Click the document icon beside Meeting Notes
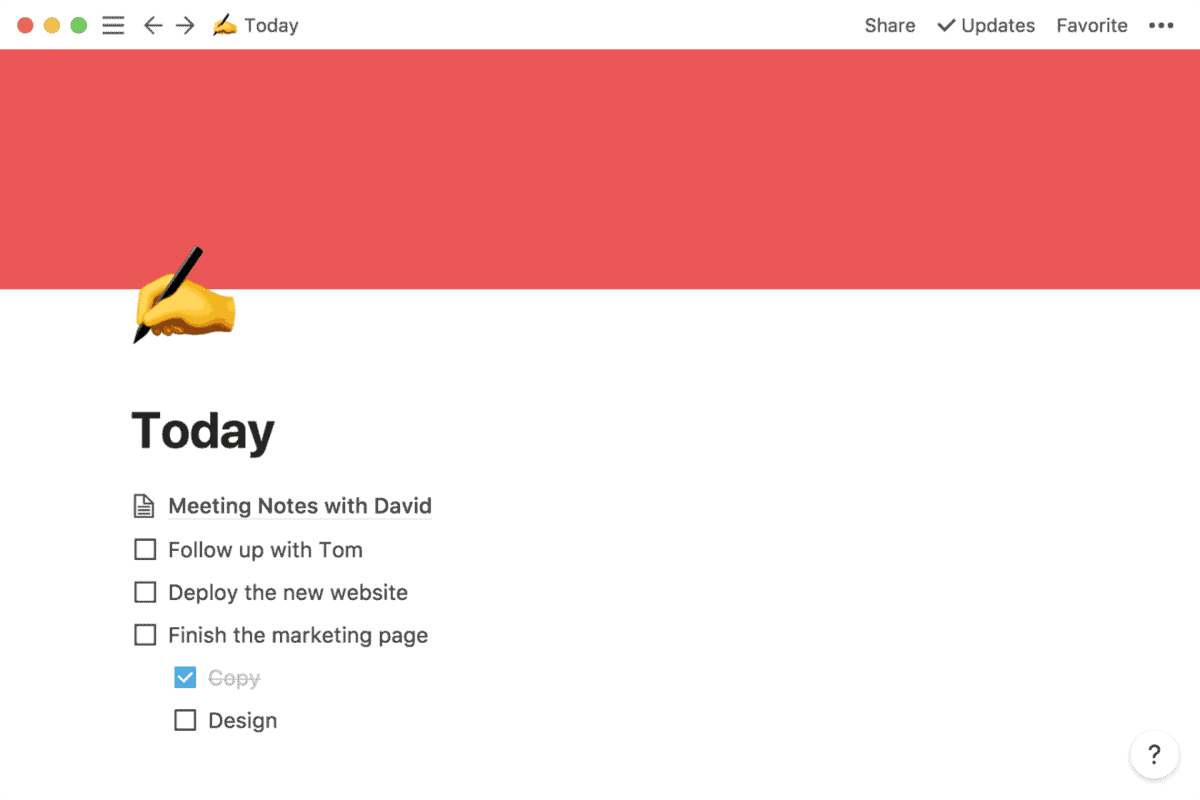Image resolution: width=1200 pixels, height=800 pixels. (145, 507)
